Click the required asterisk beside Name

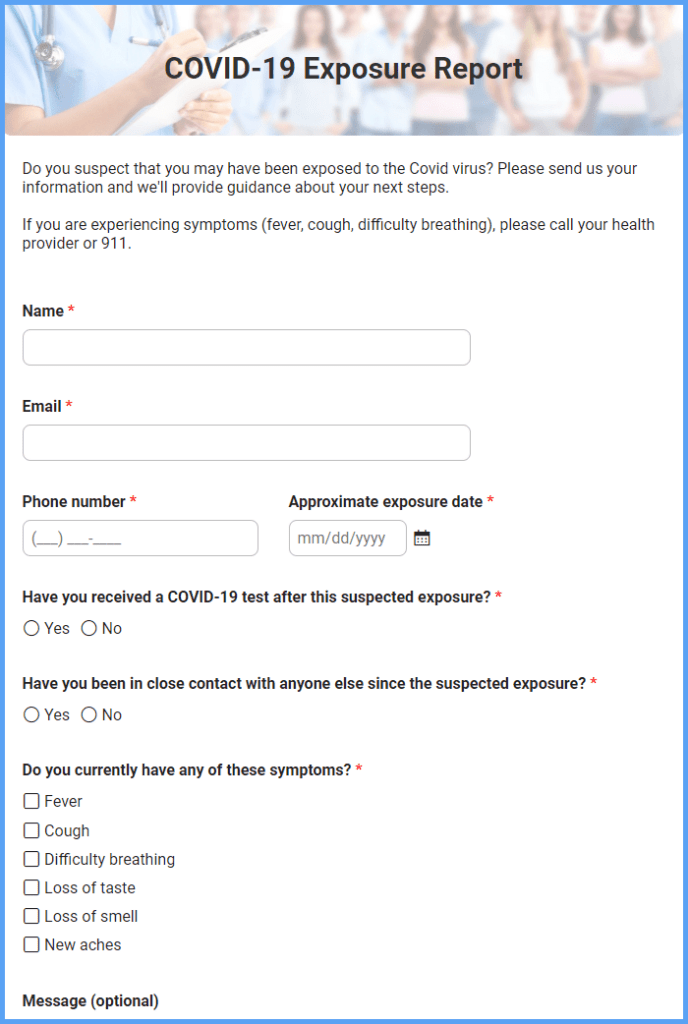68,310
